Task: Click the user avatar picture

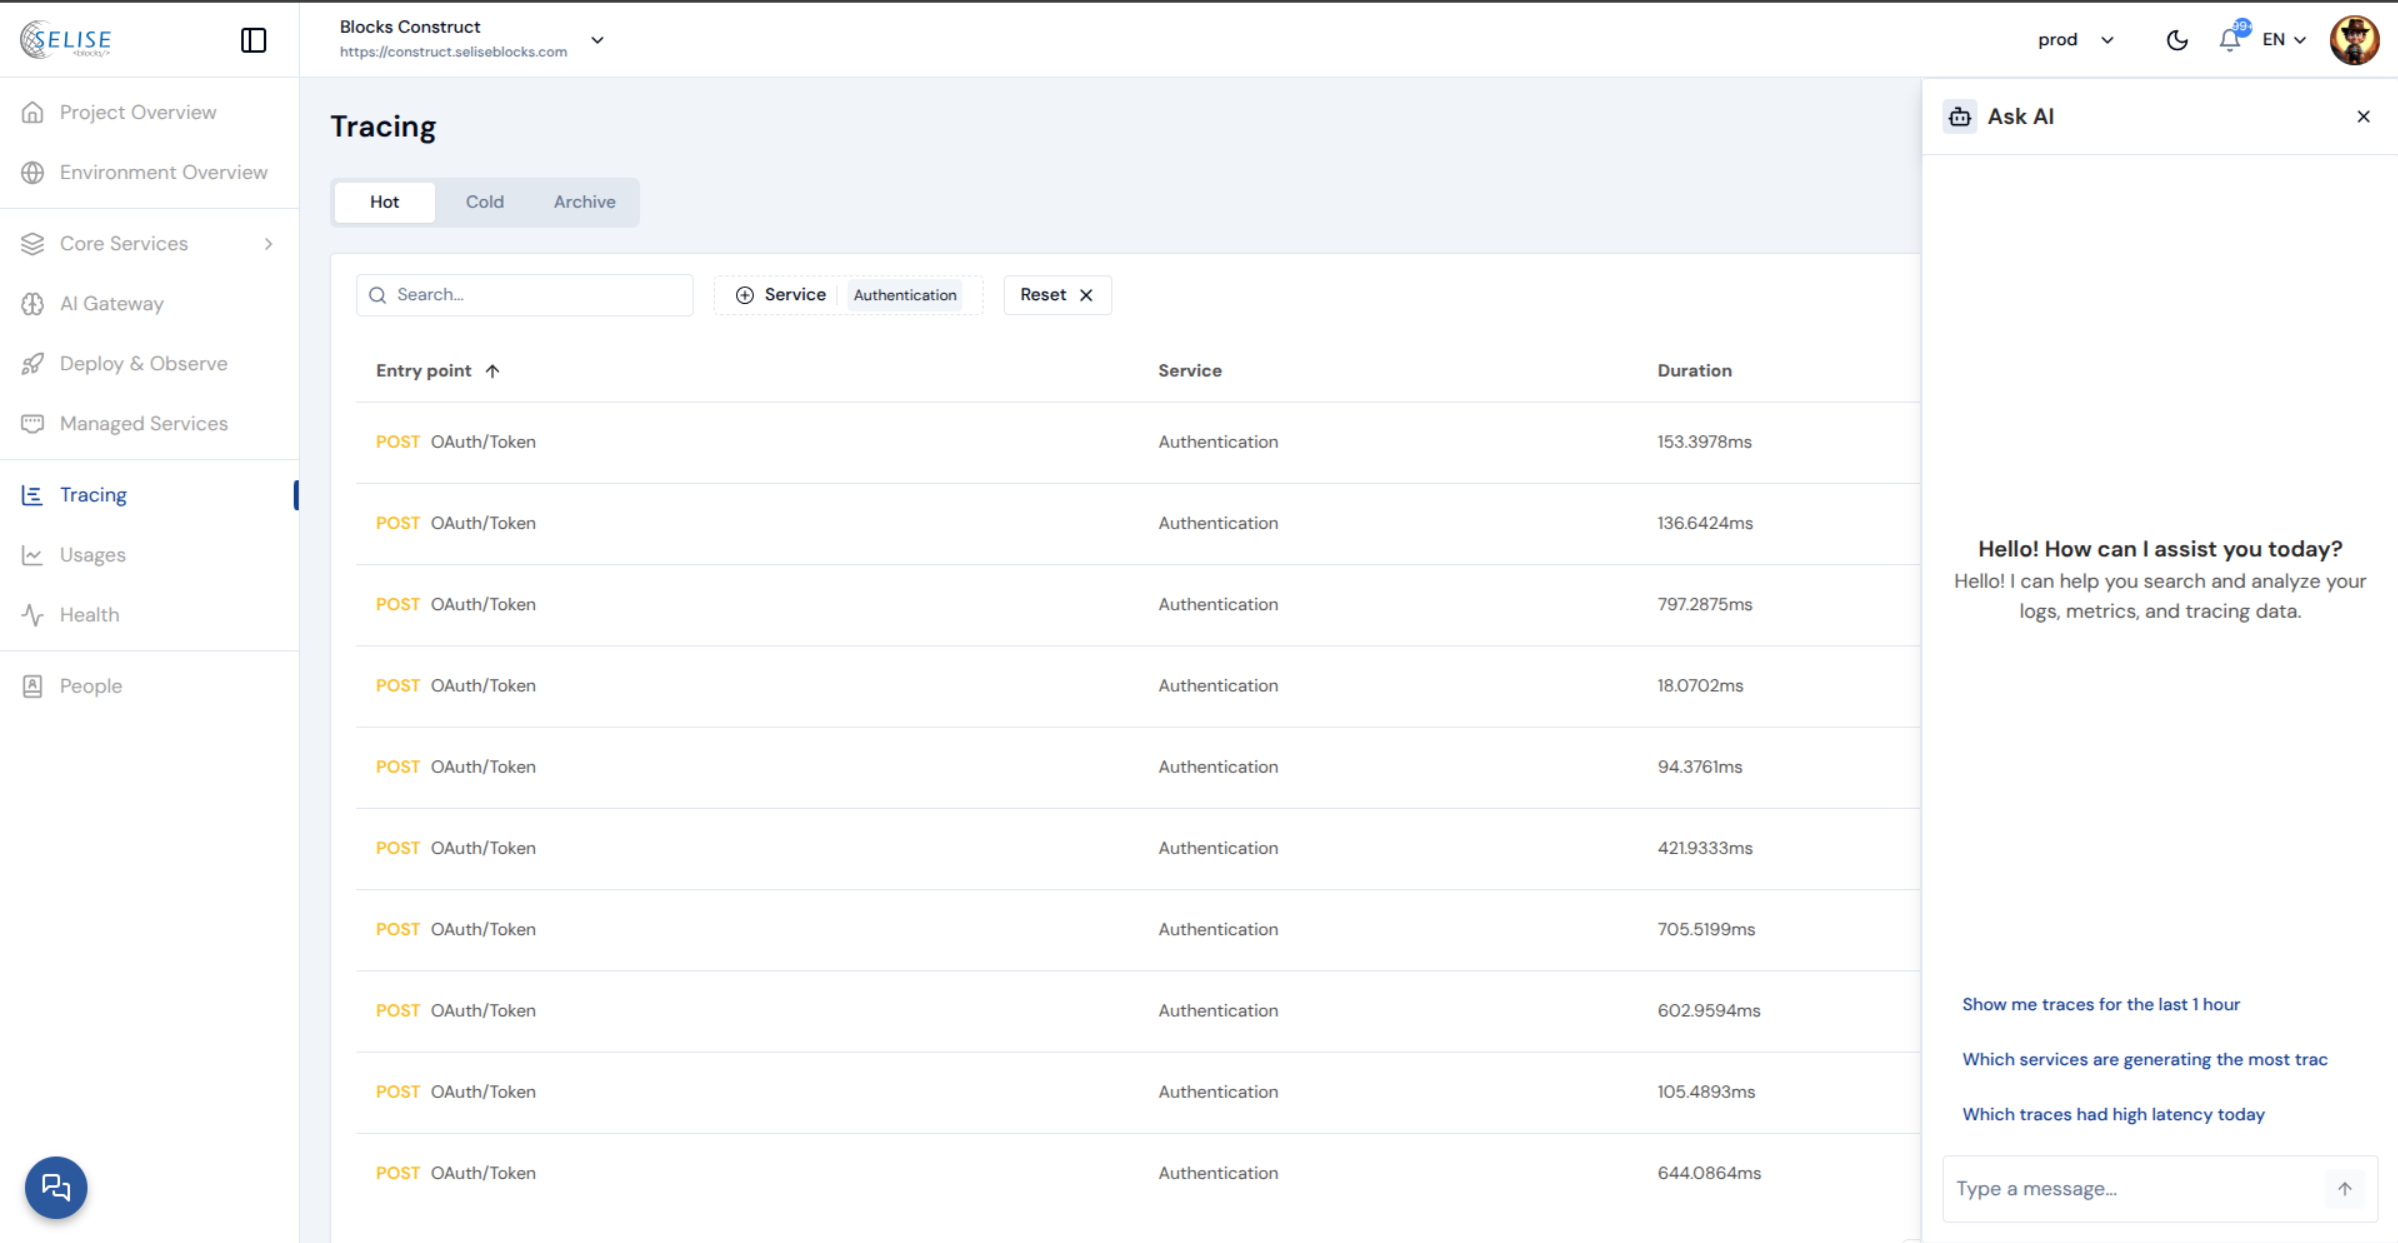Action: point(2354,40)
